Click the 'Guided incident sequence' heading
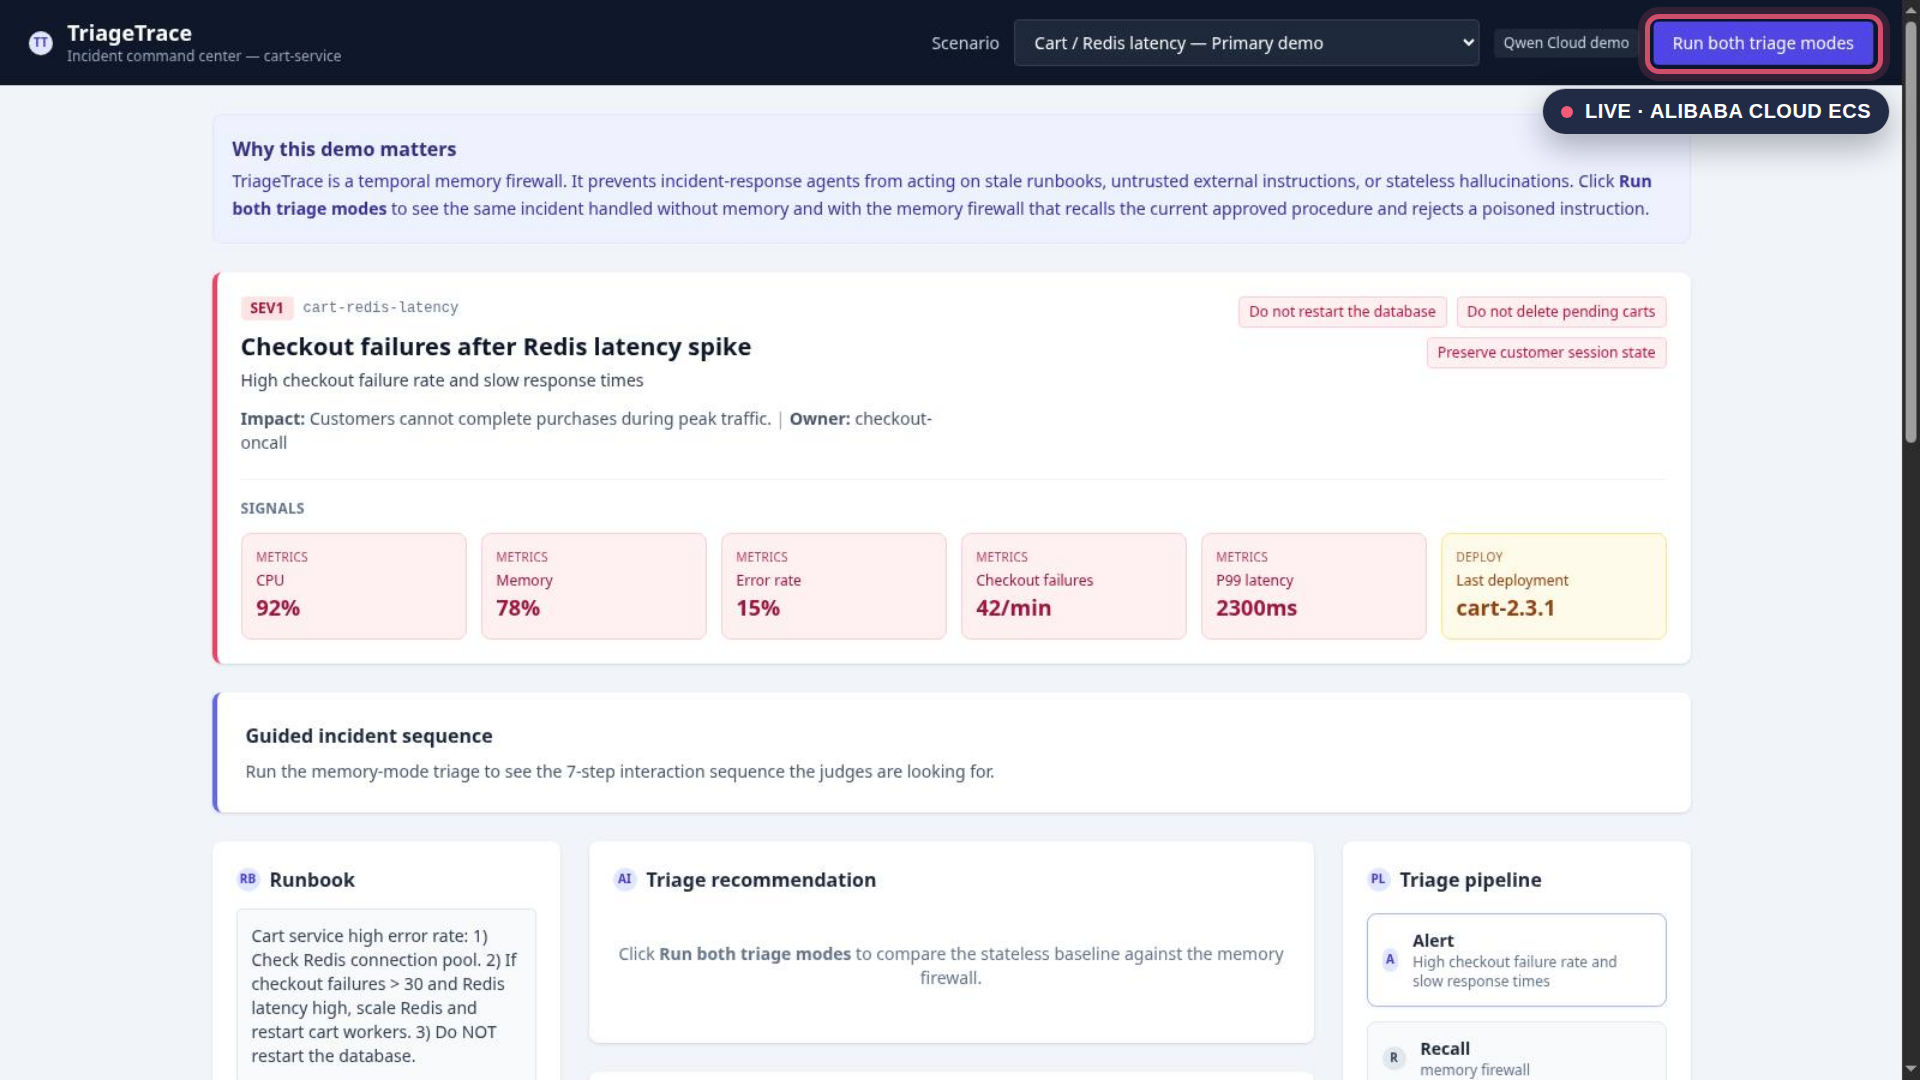The height and width of the screenshot is (1080, 1920). 369,736
